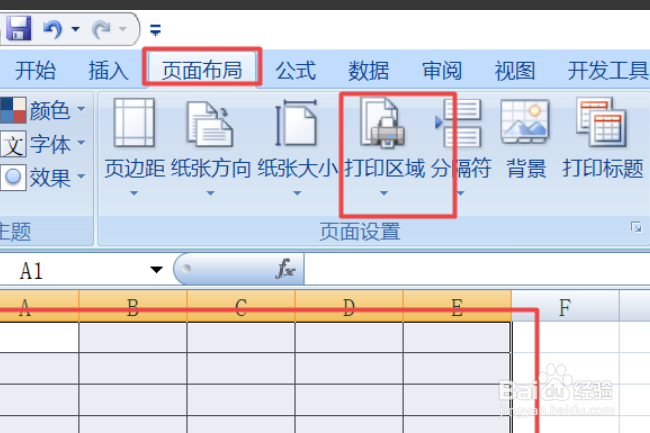Select column C header
The image size is (650, 433).
pyautogui.click(x=241, y=307)
